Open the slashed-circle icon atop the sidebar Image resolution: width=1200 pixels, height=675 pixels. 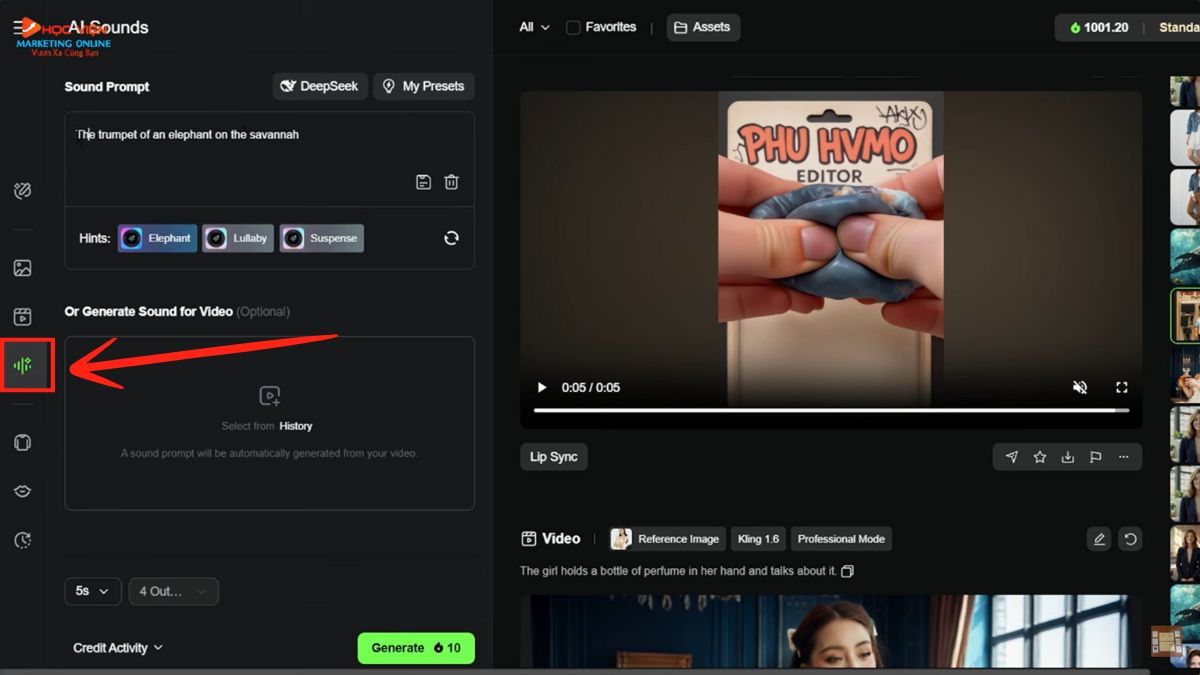coord(22,191)
